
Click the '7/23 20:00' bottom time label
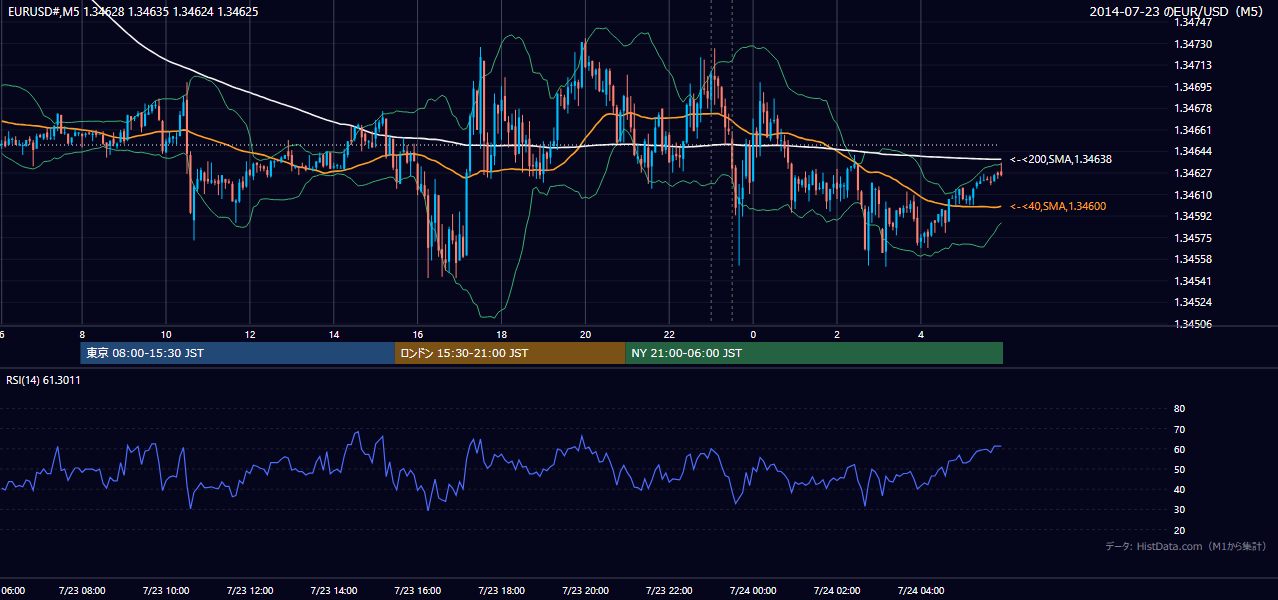tap(586, 591)
